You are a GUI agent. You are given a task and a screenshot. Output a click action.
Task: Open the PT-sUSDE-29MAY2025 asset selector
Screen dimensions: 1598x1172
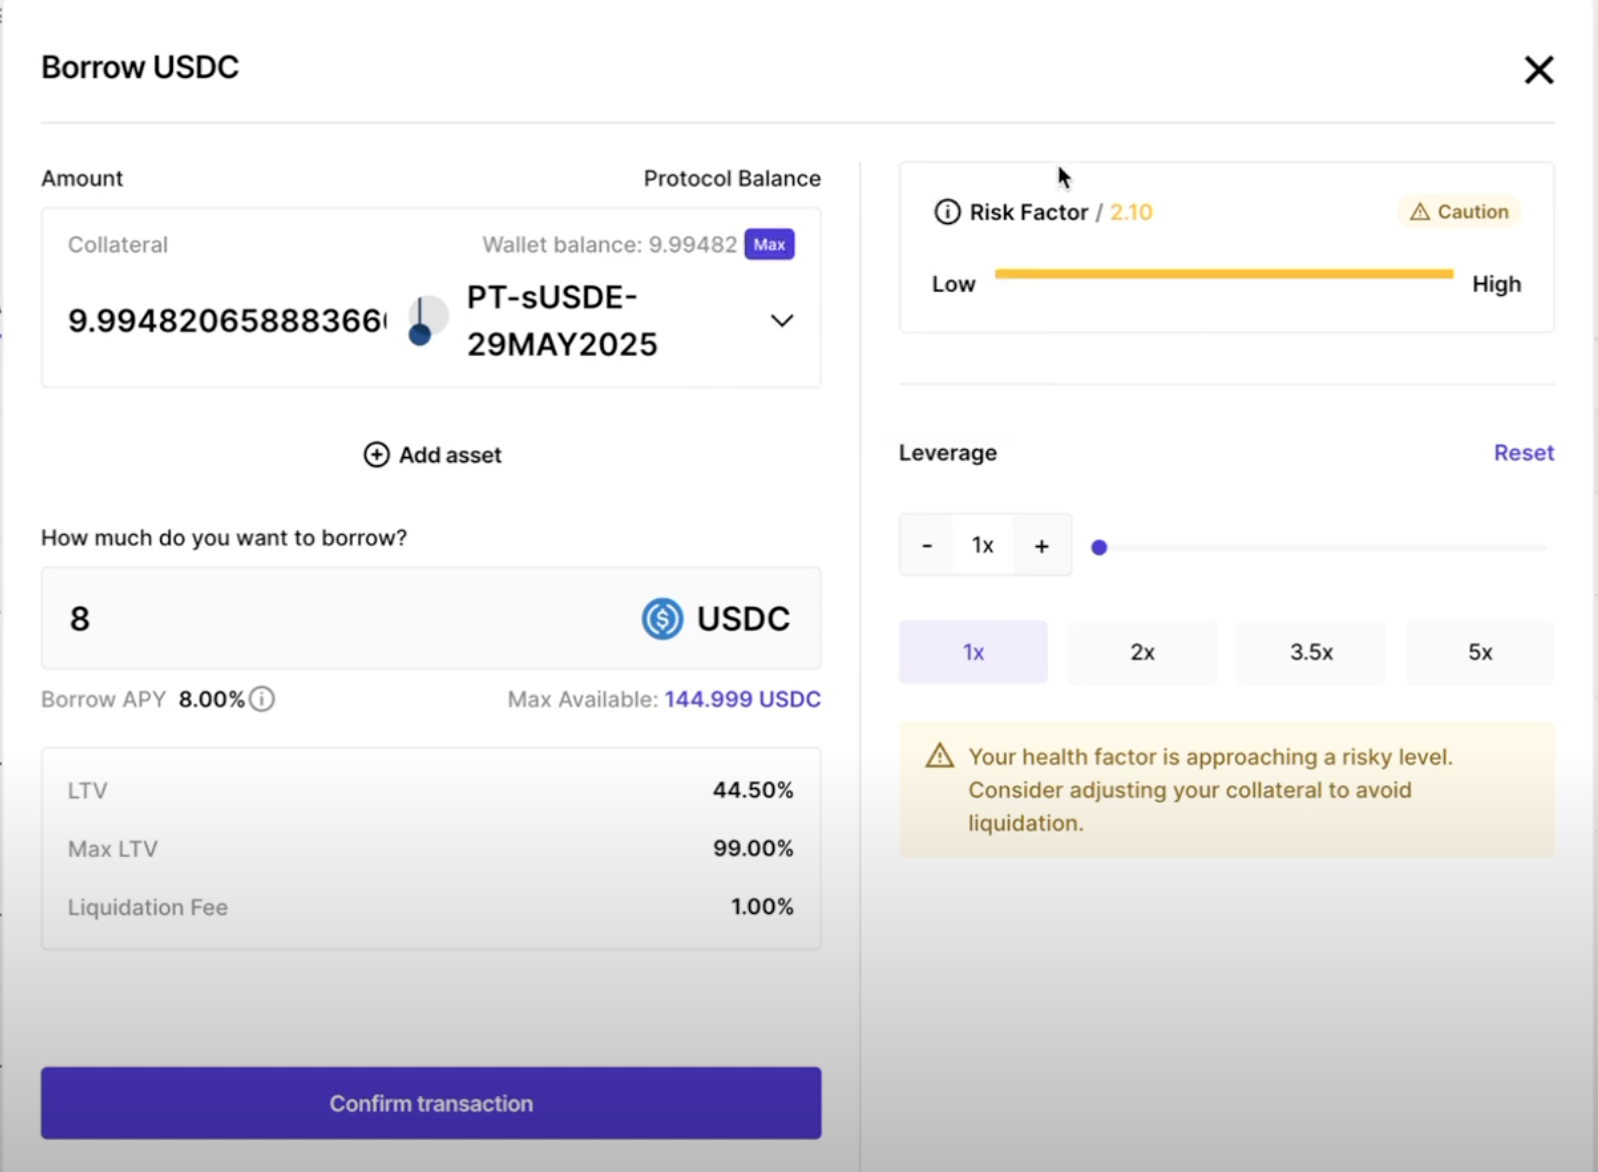click(x=561, y=321)
